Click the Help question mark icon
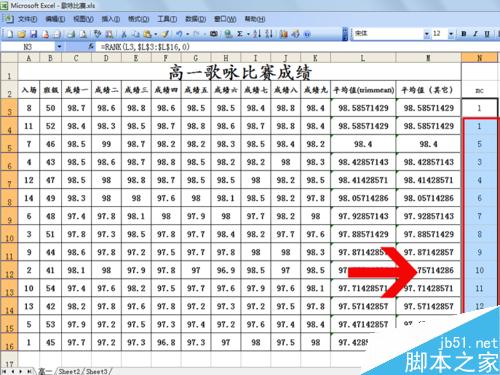 [x=307, y=34]
